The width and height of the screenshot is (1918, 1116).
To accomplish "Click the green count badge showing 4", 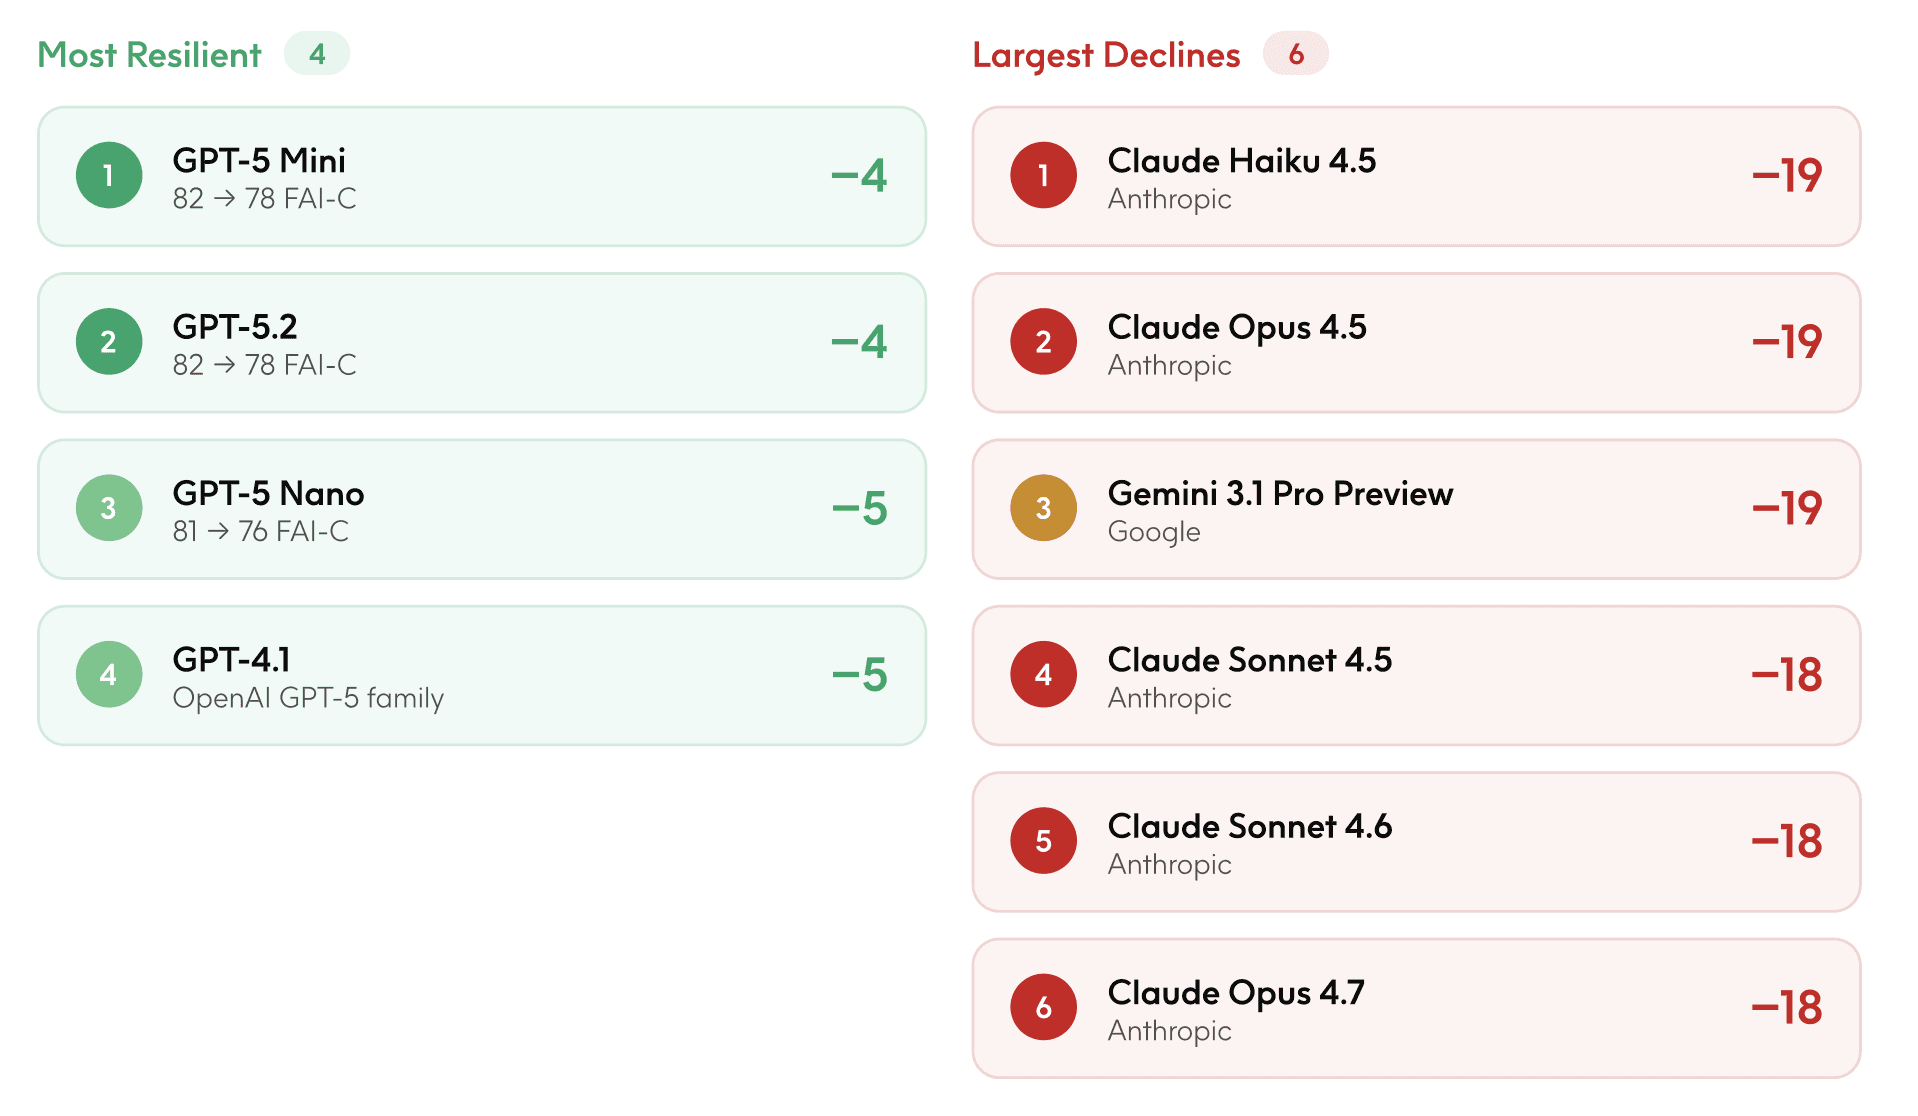I will [x=317, y=54].
